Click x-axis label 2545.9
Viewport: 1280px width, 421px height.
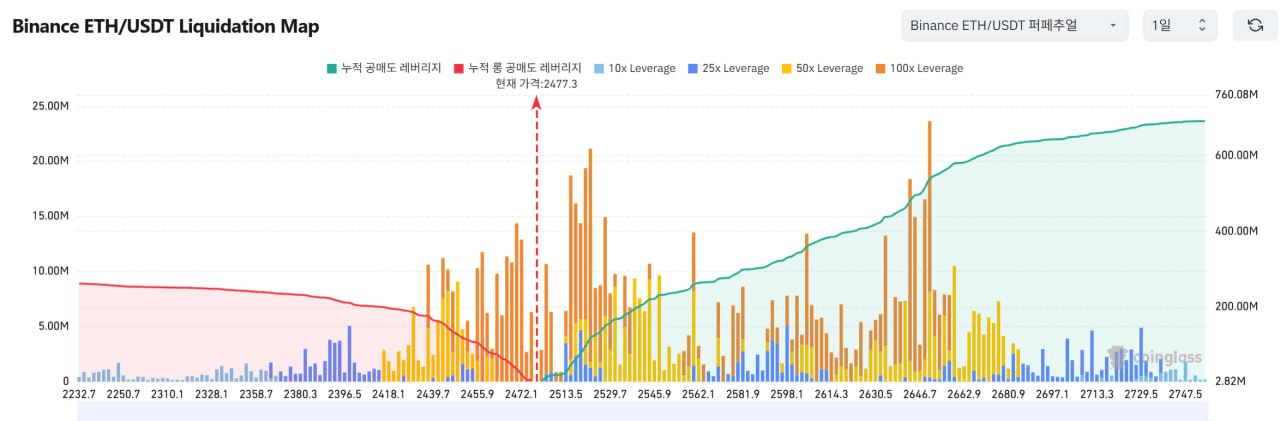tap(653, 394)
